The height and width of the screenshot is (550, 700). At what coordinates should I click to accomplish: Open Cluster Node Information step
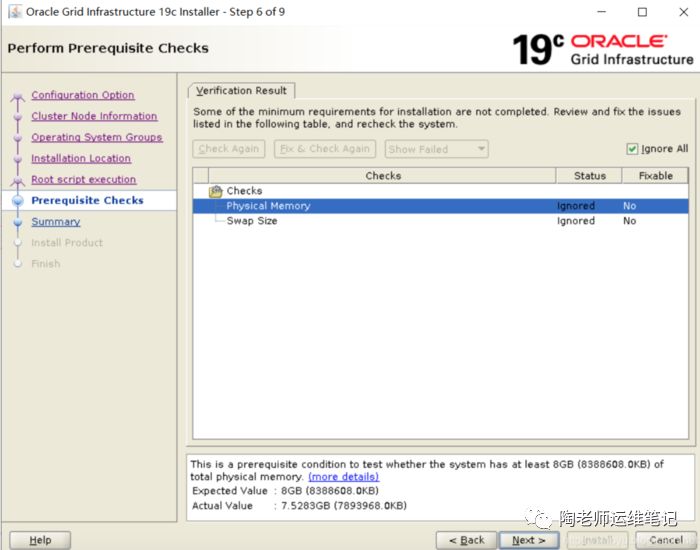[x=94, y=116]
